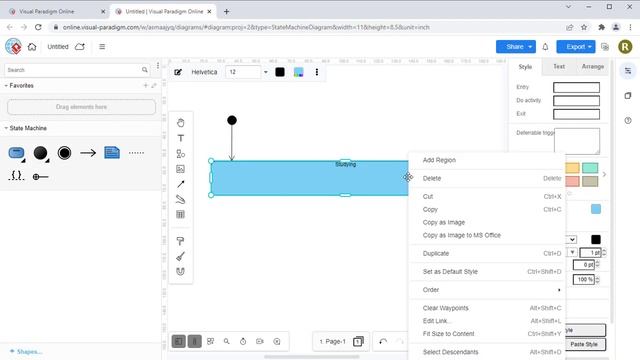The width and height of the screenshot is (640, 360).
Task: Click the black font color swatch
Action: 280,72
